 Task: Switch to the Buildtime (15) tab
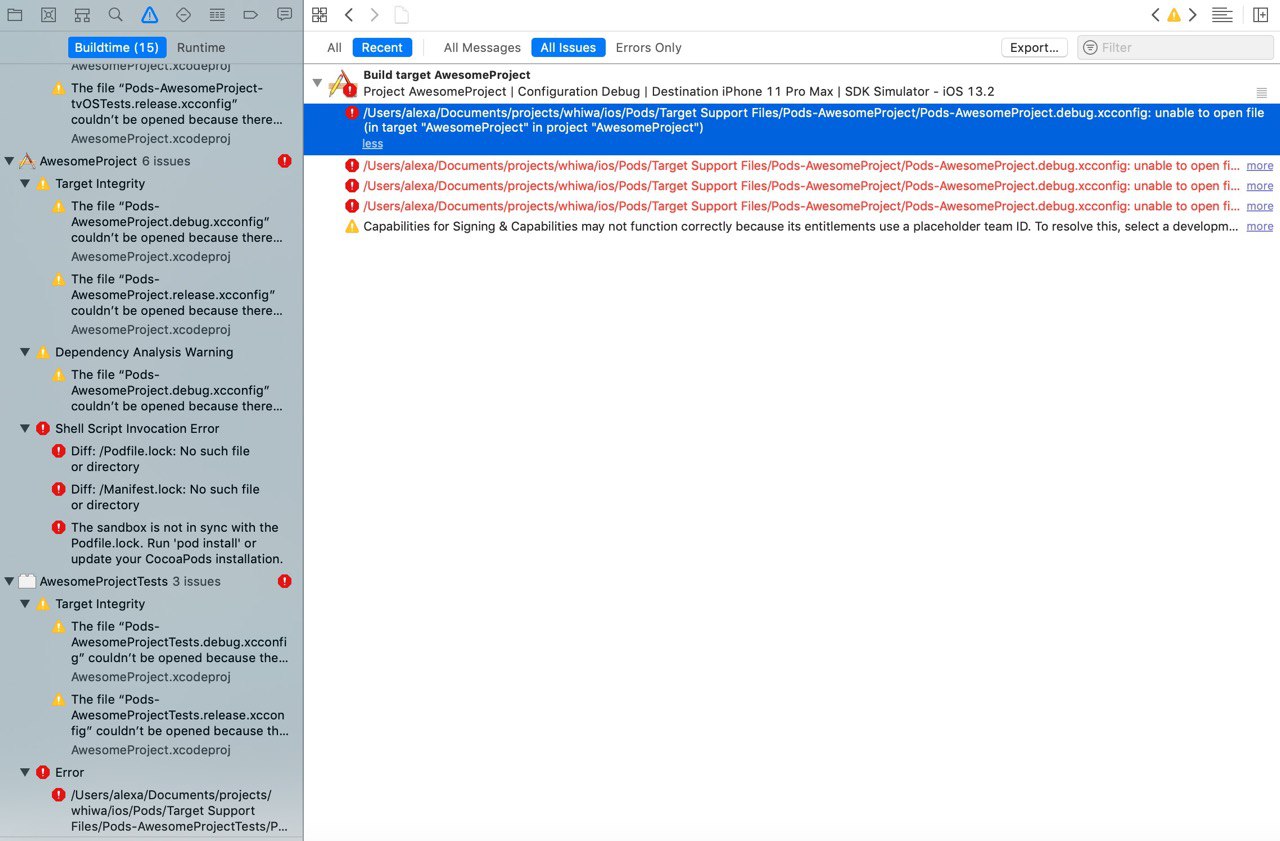(x=116, y=47)
